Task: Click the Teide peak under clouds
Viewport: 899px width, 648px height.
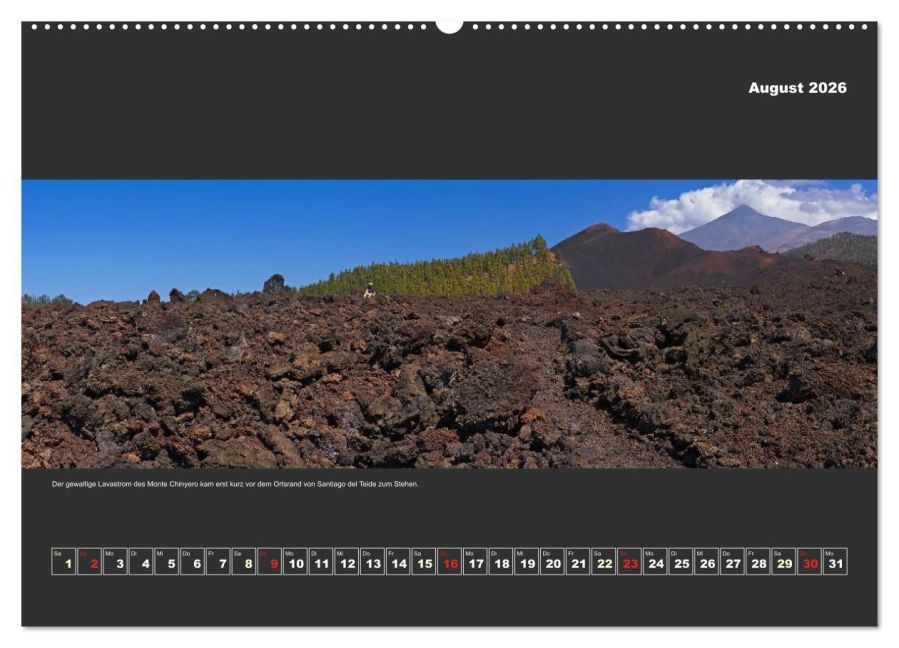Action: pos(744,225)
